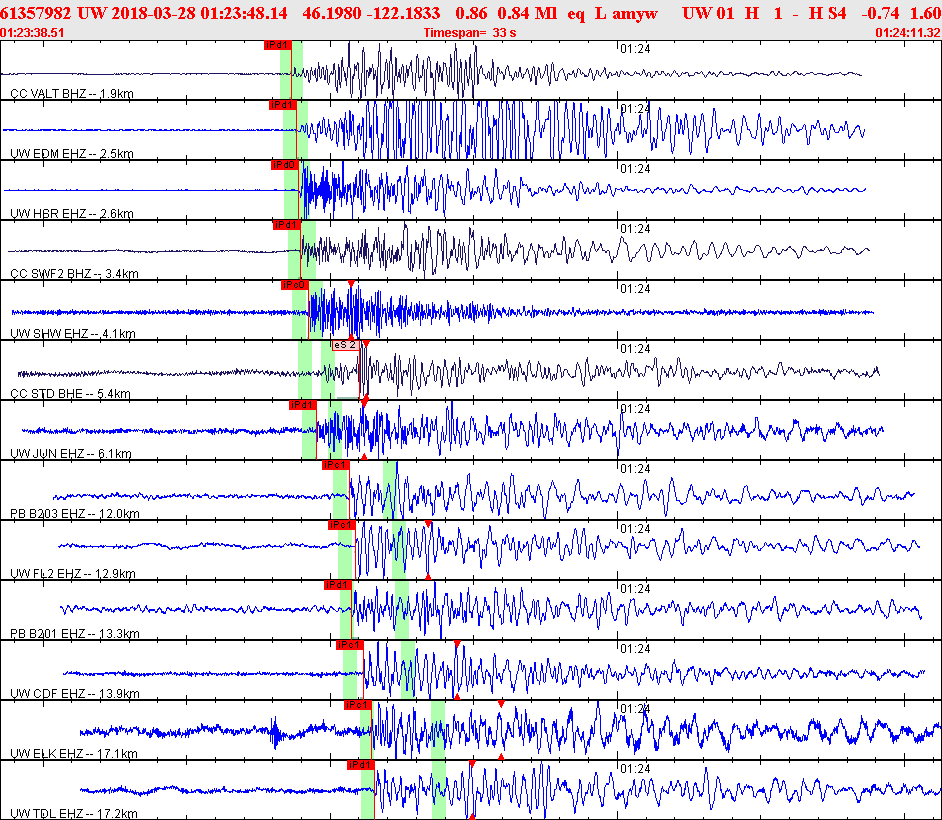
Task: Click the iPd1 pick flag on UW JUN trace
Action: pos(303,405)
